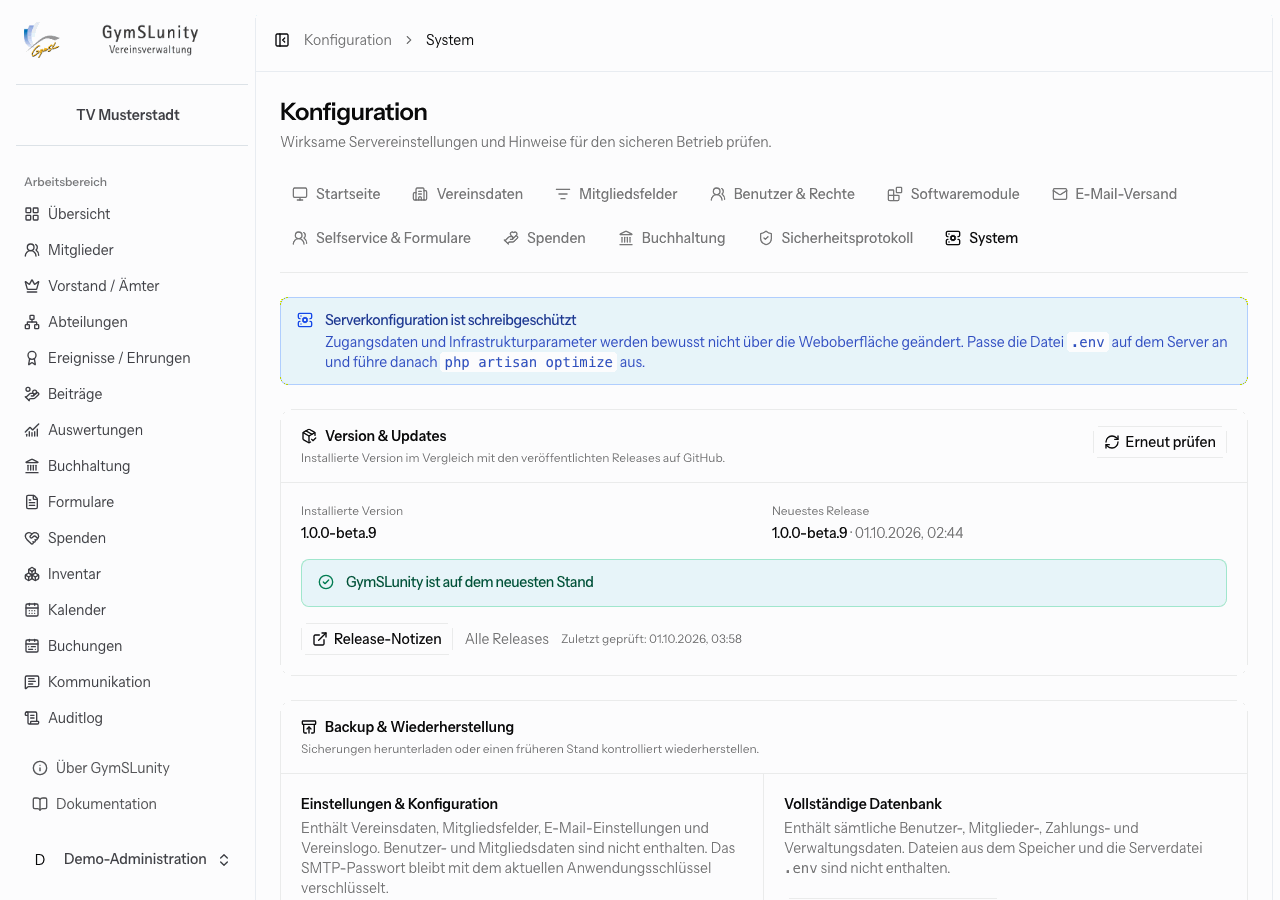Switch to E-Mail-Versand tab
Viewport: 1280px width, 900px height.
click(1114, 194)
